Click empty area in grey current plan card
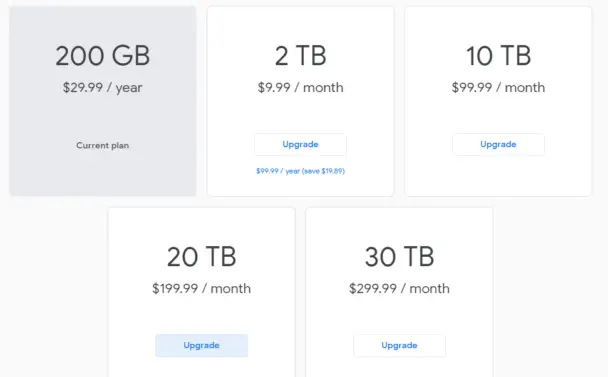This screenshot has height=377, width=608. [103, 175]
